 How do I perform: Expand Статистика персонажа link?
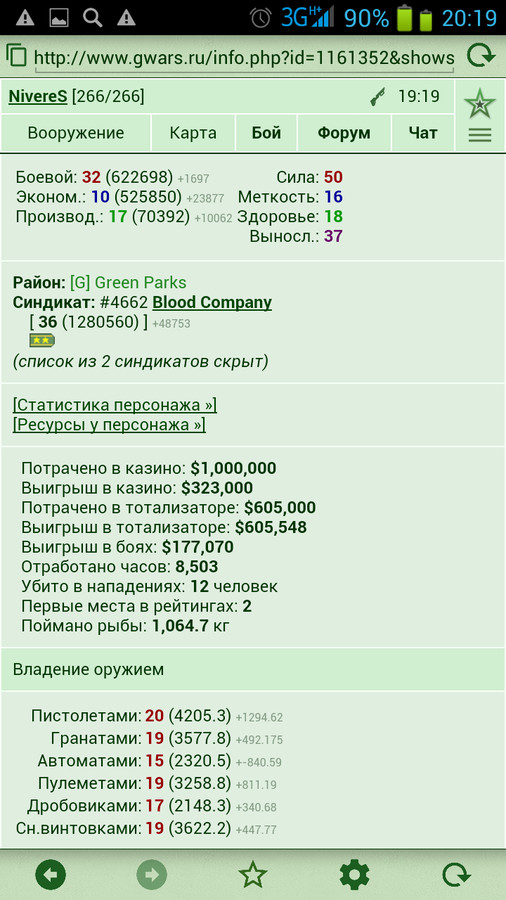[115, 405]
